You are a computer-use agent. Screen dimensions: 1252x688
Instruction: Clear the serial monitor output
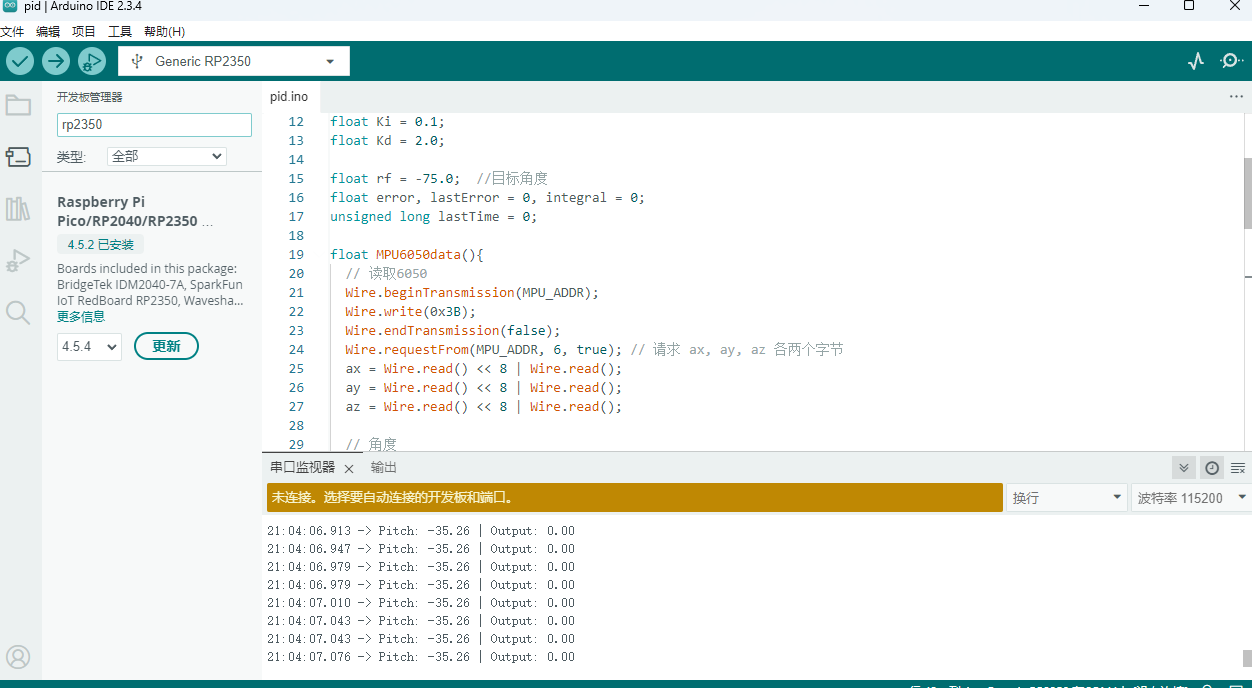pyautogui.click(x=1238, y=468)
